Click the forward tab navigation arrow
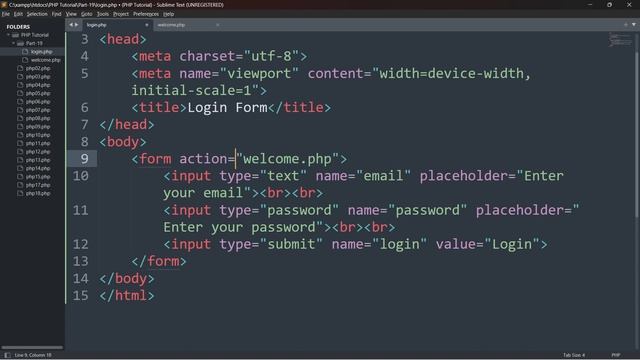Viewport: 640px width, 360px height. [x=76, y=25]
